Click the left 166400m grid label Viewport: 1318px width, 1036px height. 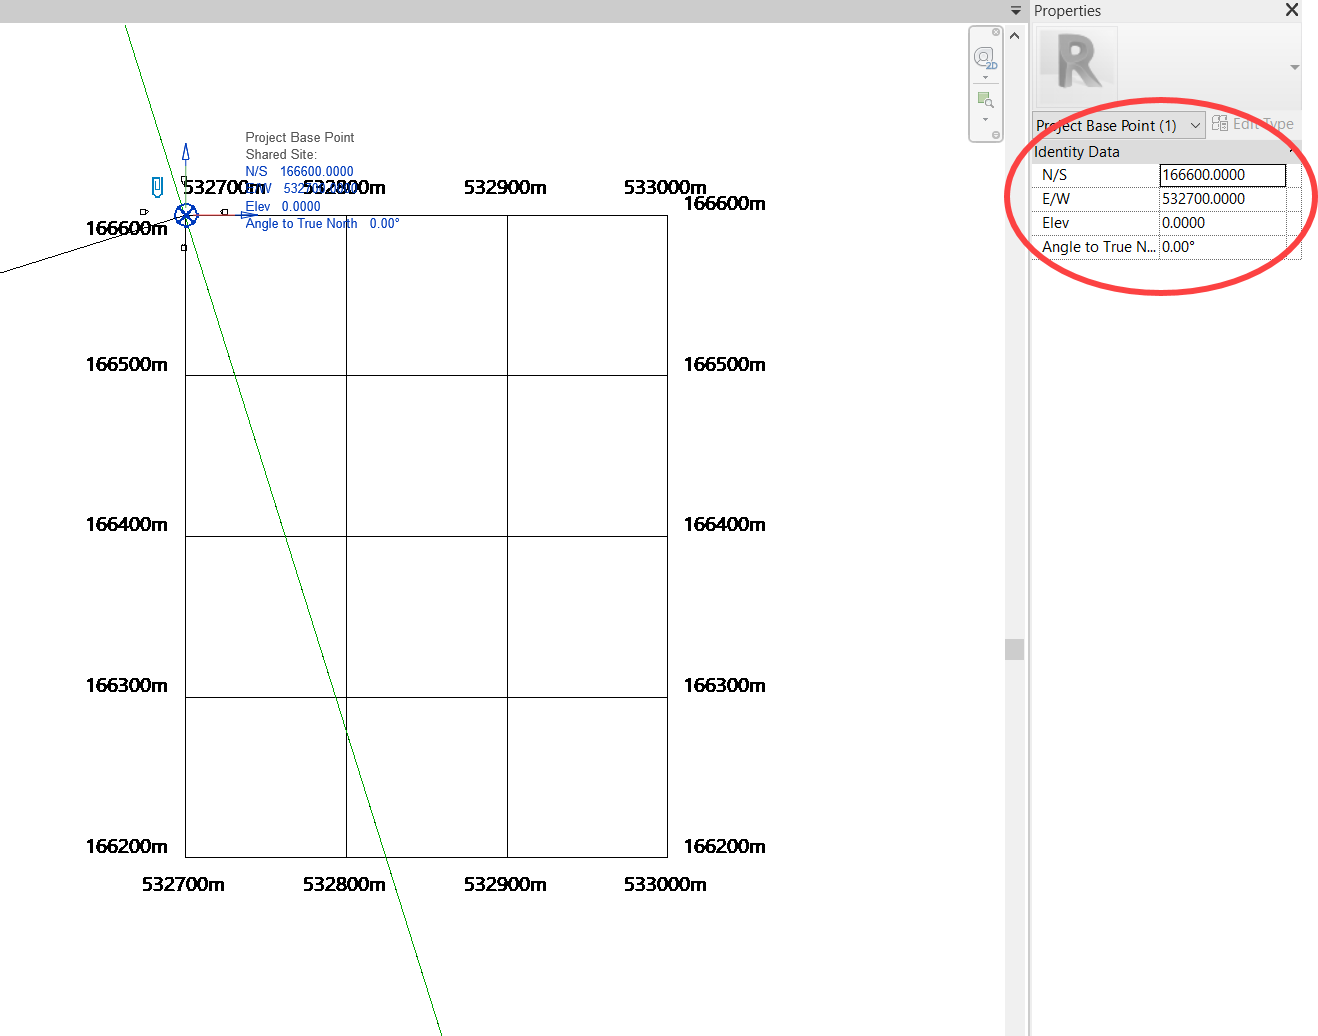[x=126, y=524]
